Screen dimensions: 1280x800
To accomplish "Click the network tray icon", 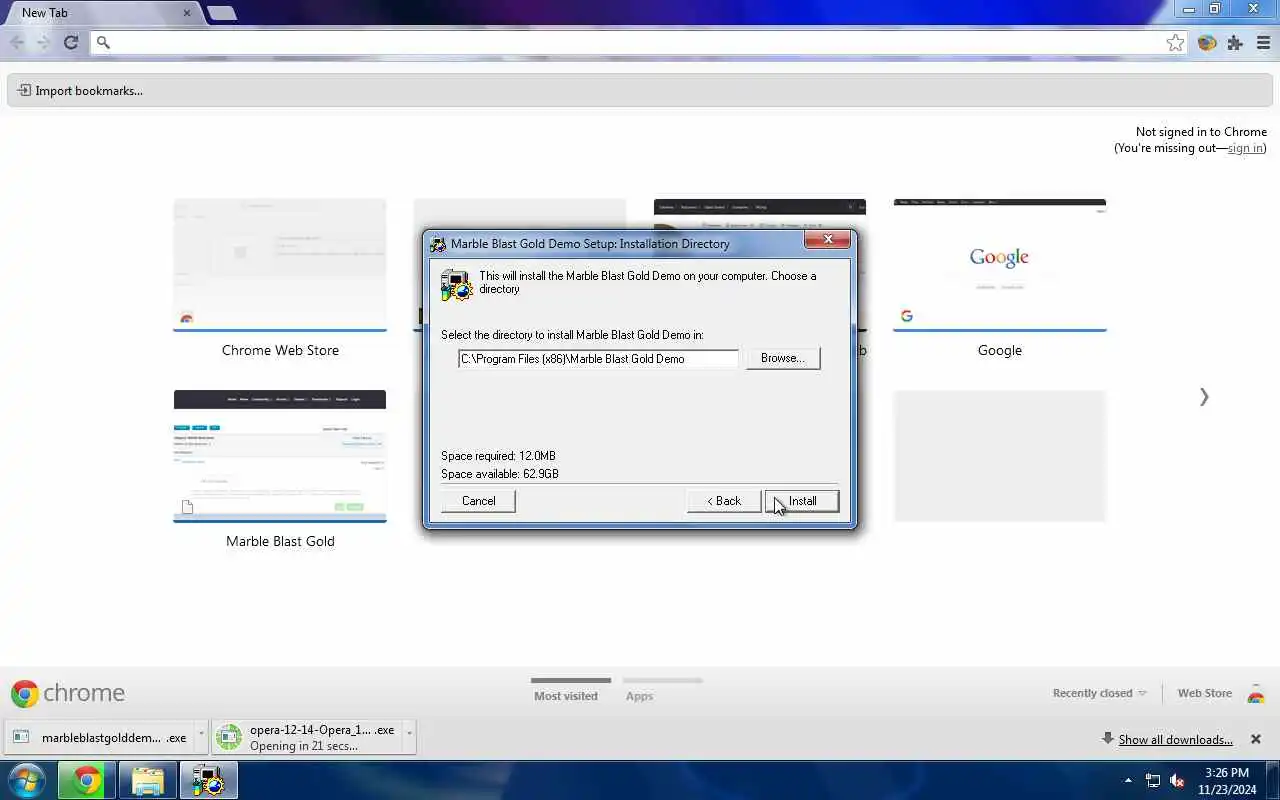I will tap(1153, 780).
